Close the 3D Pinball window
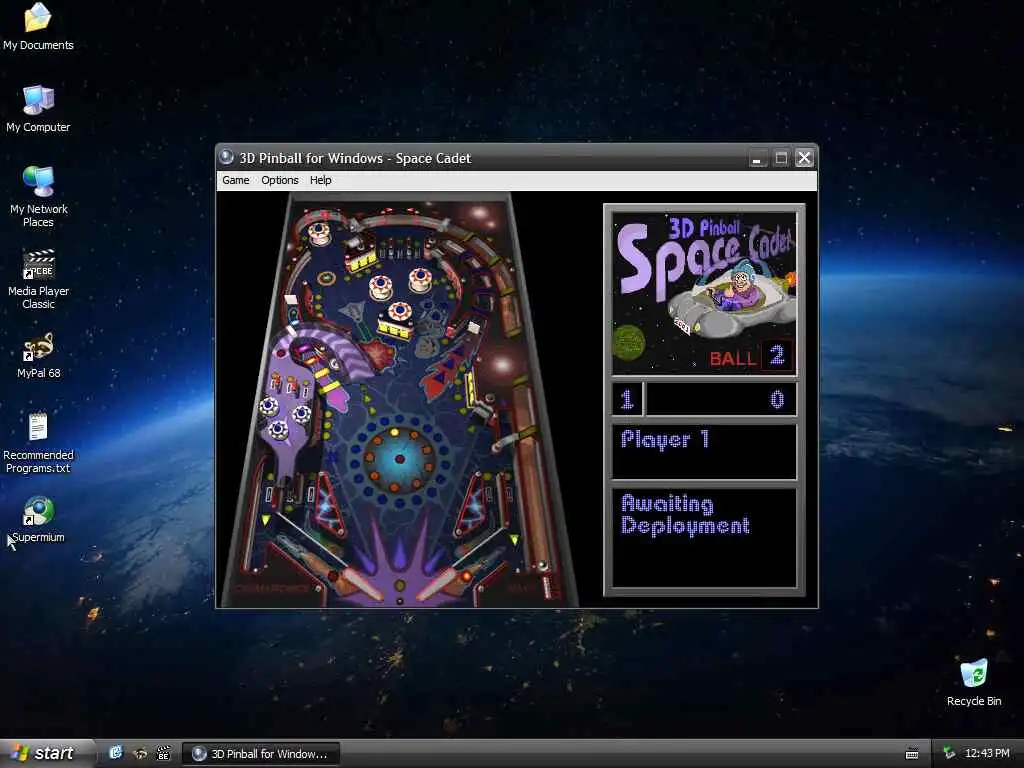 click(805, 158)
